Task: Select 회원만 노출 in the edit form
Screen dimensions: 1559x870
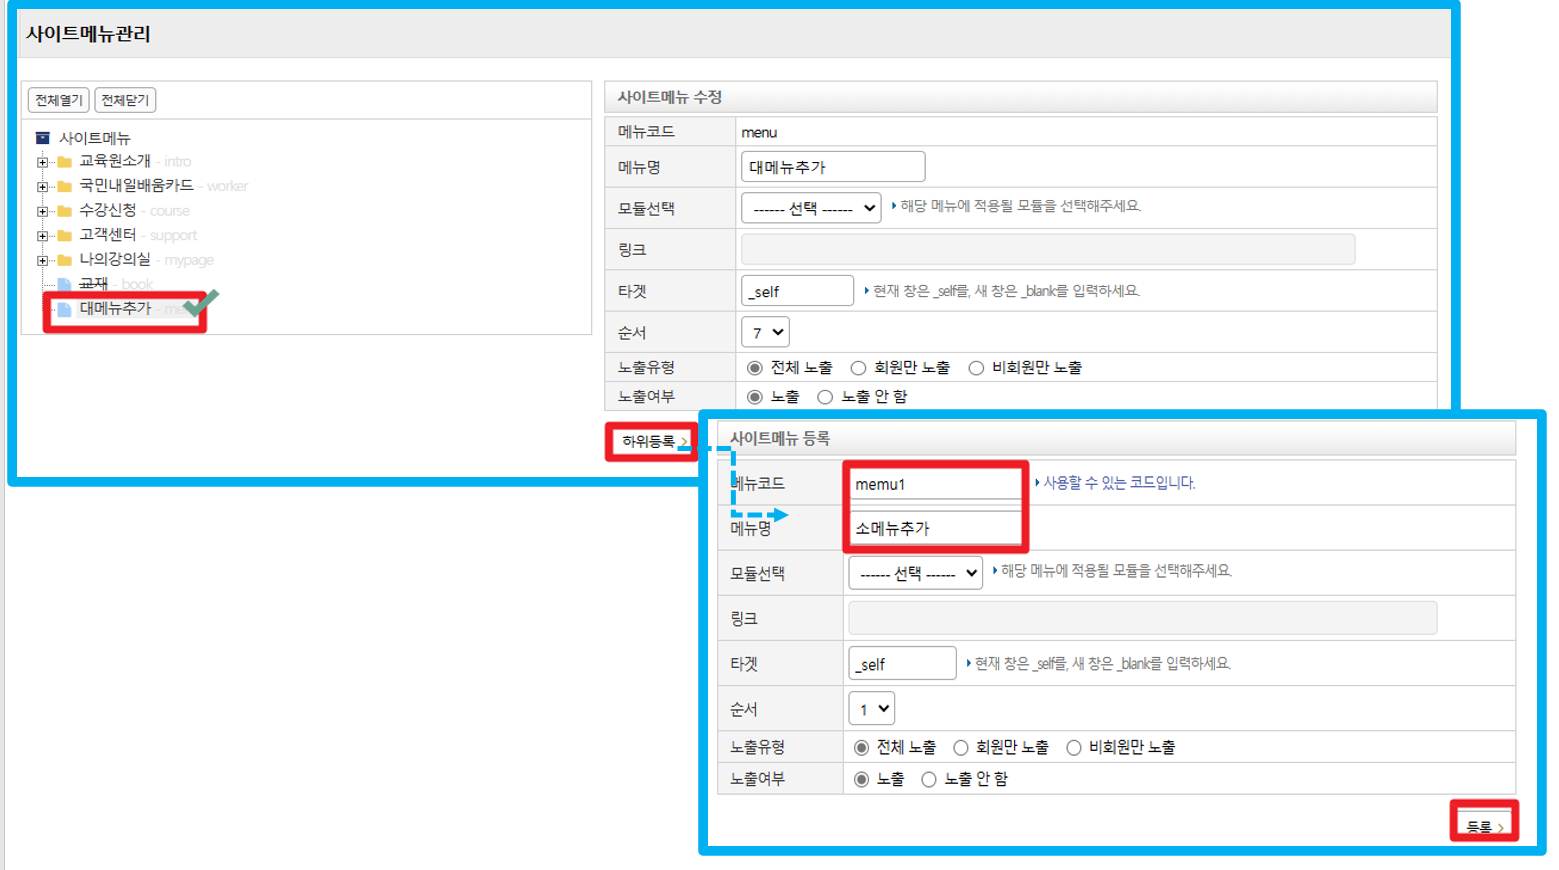Action: tap(858, 368)
